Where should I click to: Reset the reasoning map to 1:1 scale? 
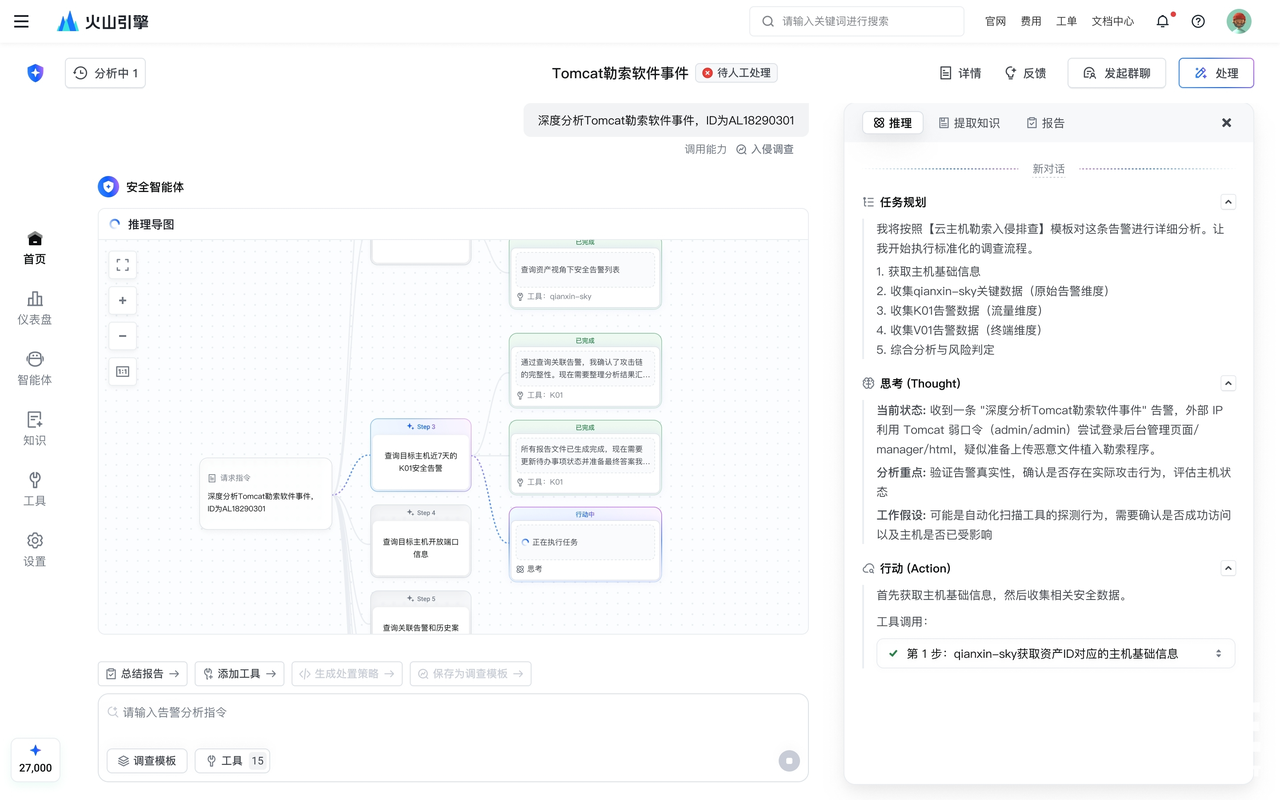tap(122, 372)
